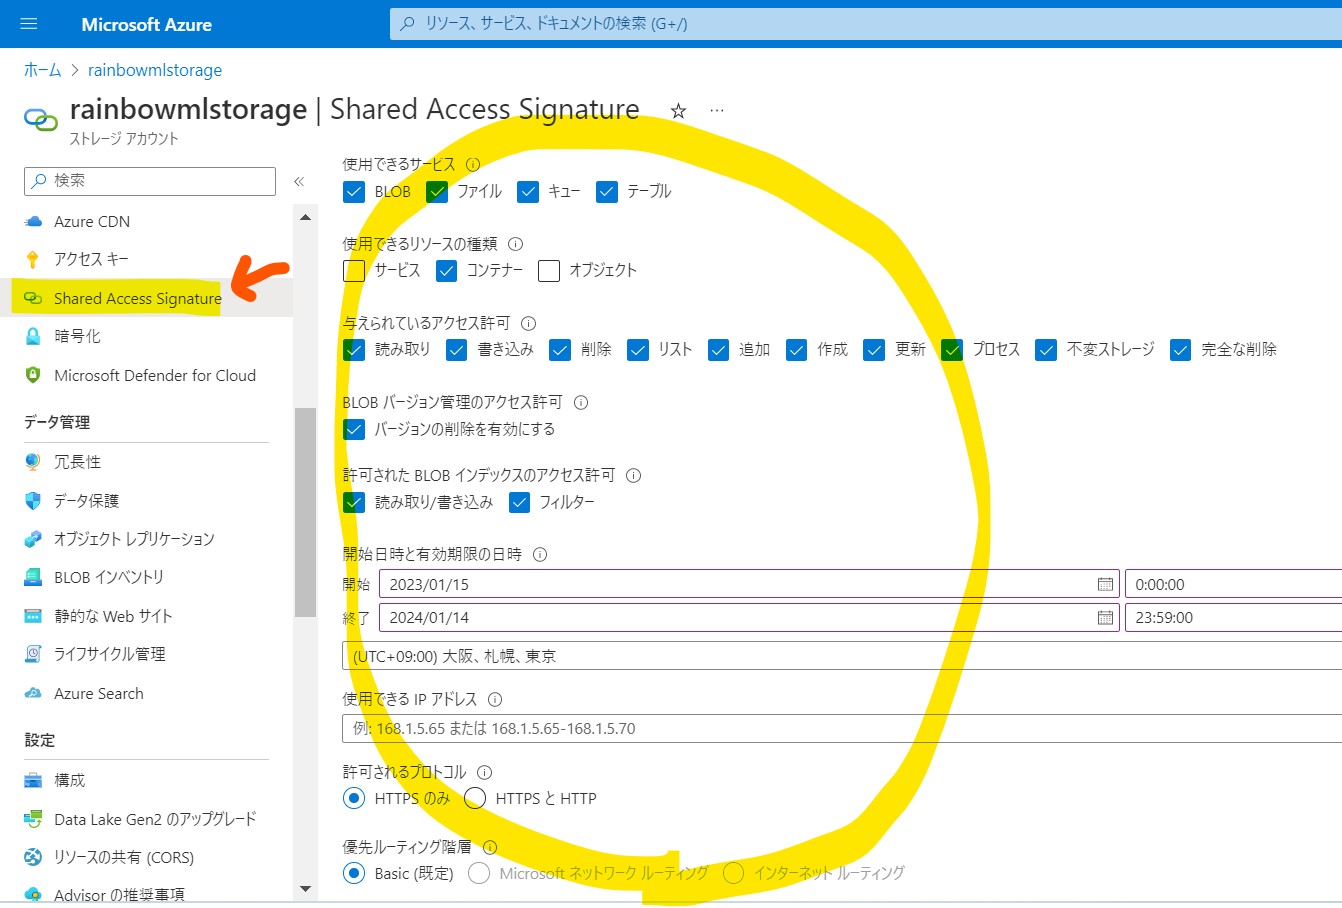This screenshot has width=1342, height=908.
Task: Uncheck the キュー service checkbox
Action: [x=528, y=192]
